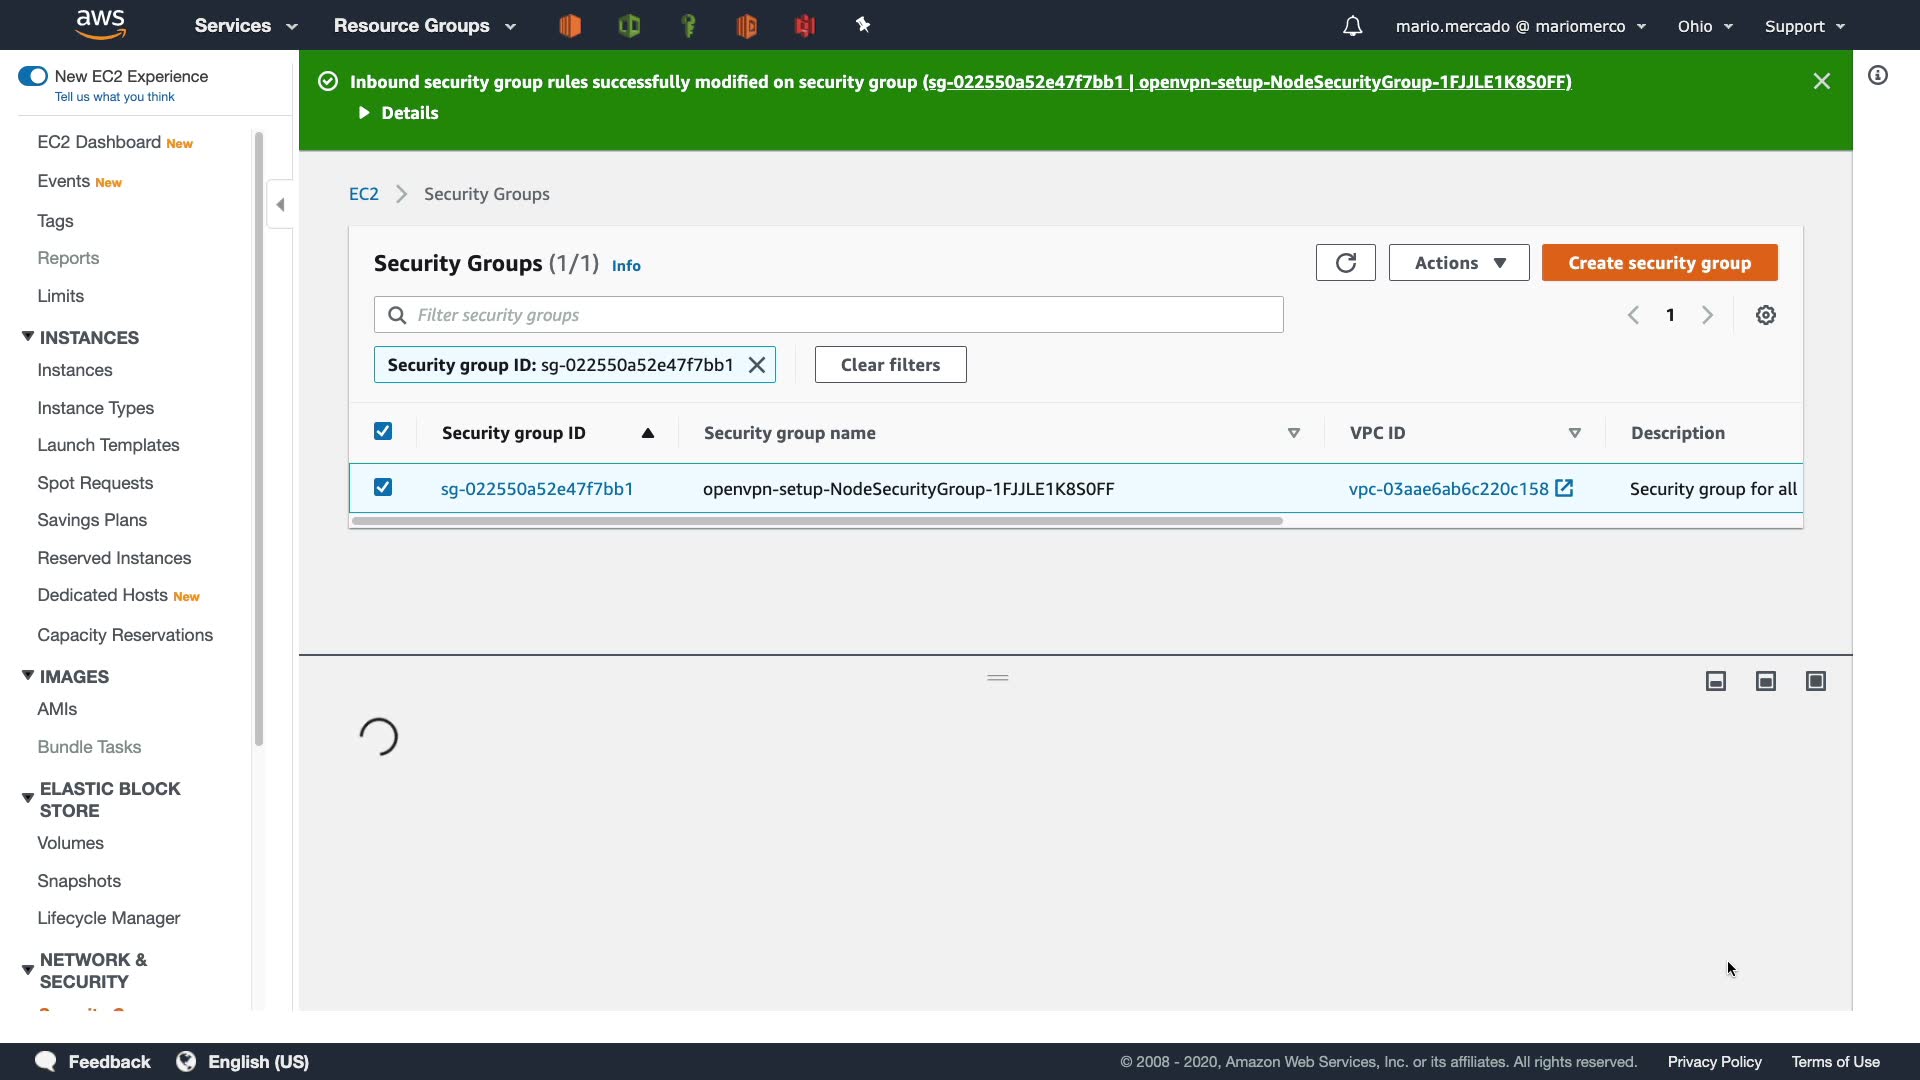
Task: Open table preferences gear icon
Action: (1765, 315)
